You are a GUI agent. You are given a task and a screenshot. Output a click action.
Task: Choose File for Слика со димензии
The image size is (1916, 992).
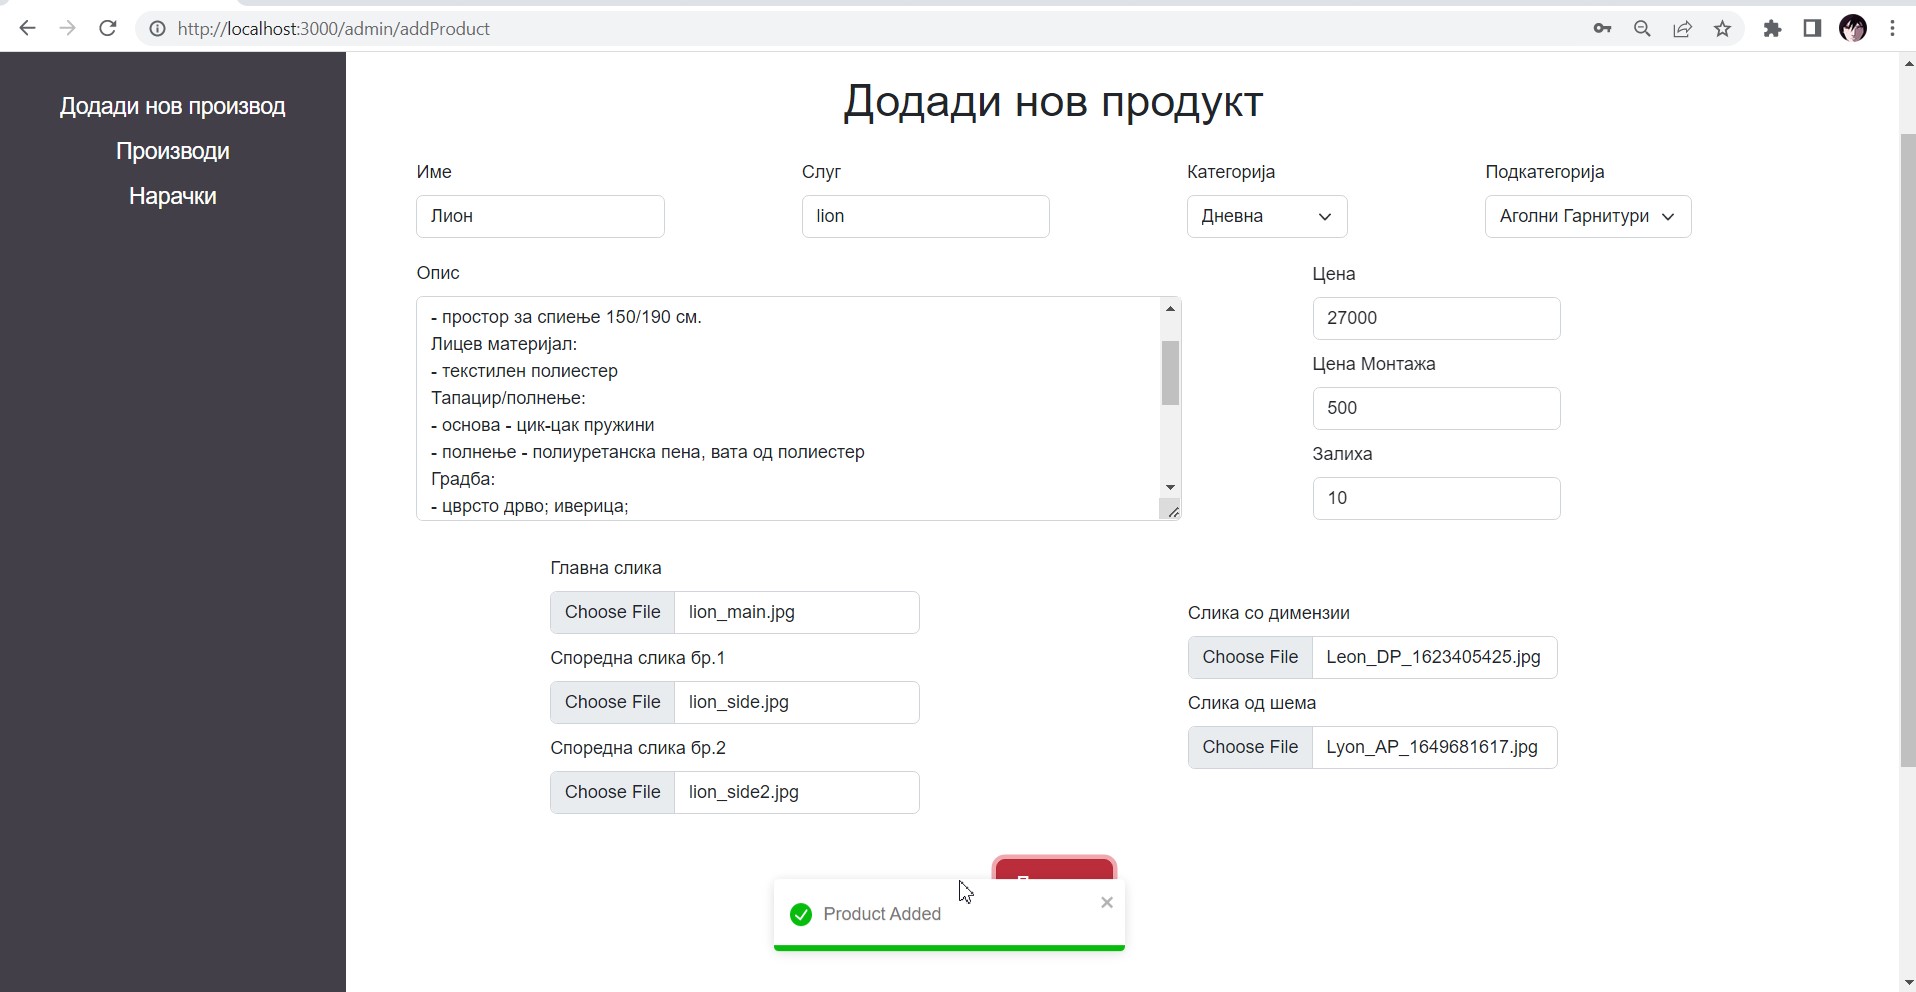point(1250,657)
